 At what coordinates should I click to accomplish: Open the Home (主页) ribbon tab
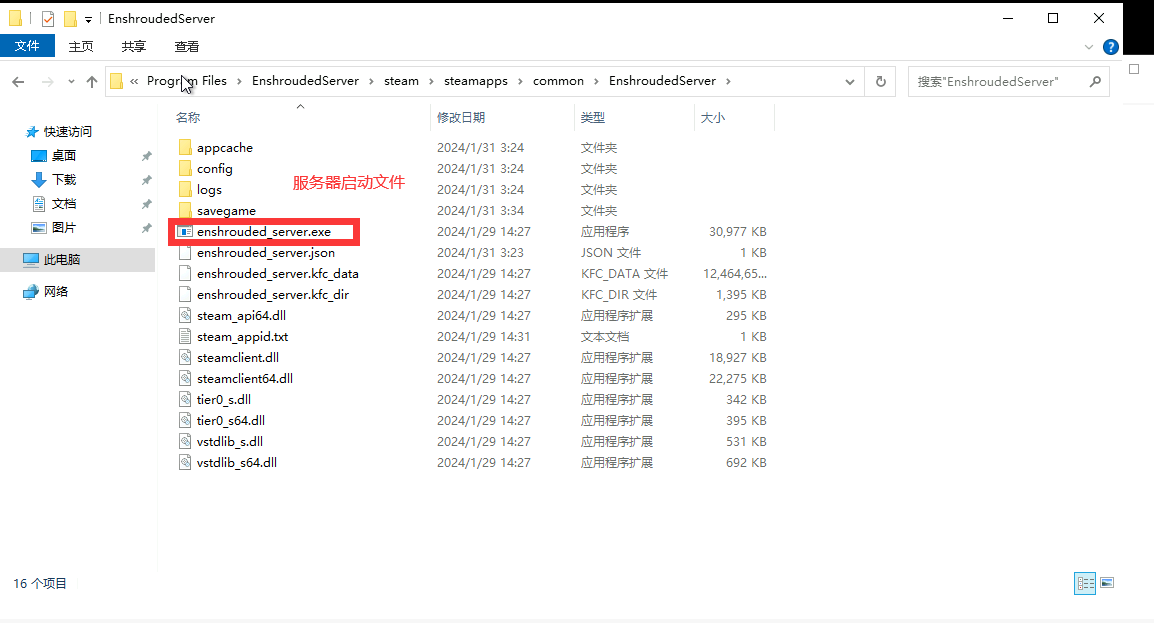(x=81, y=46)
